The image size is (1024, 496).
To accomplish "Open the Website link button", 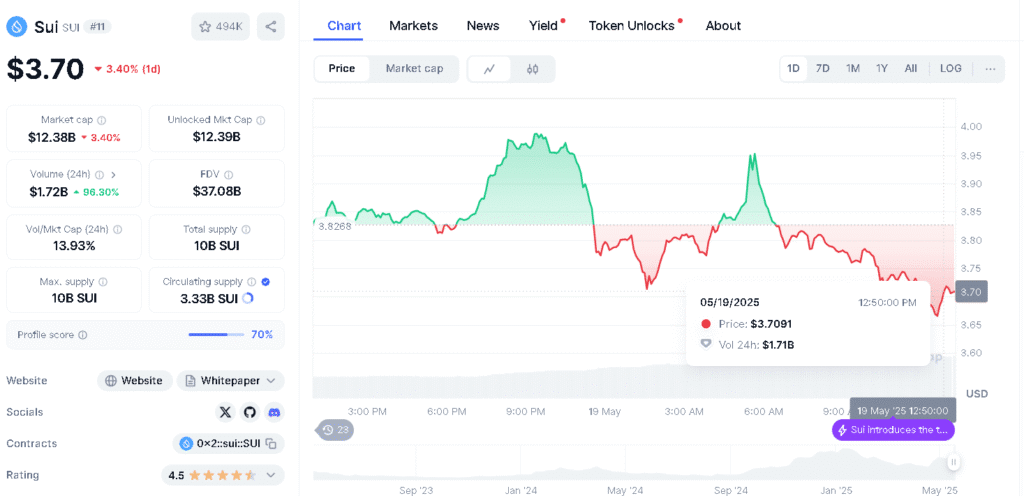I will point(135,380).
